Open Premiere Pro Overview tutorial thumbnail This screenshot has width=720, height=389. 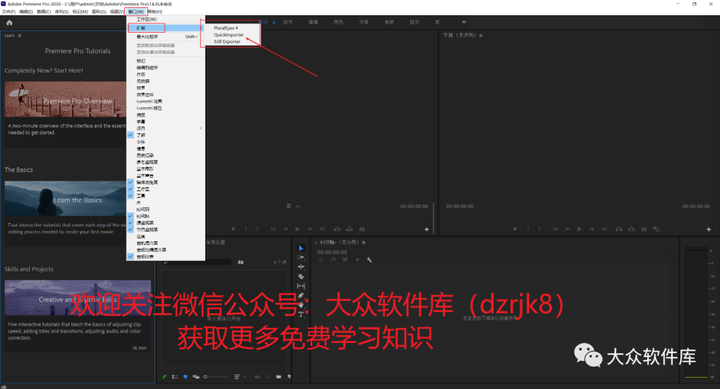pyautogui.click(x=65, y=99)
